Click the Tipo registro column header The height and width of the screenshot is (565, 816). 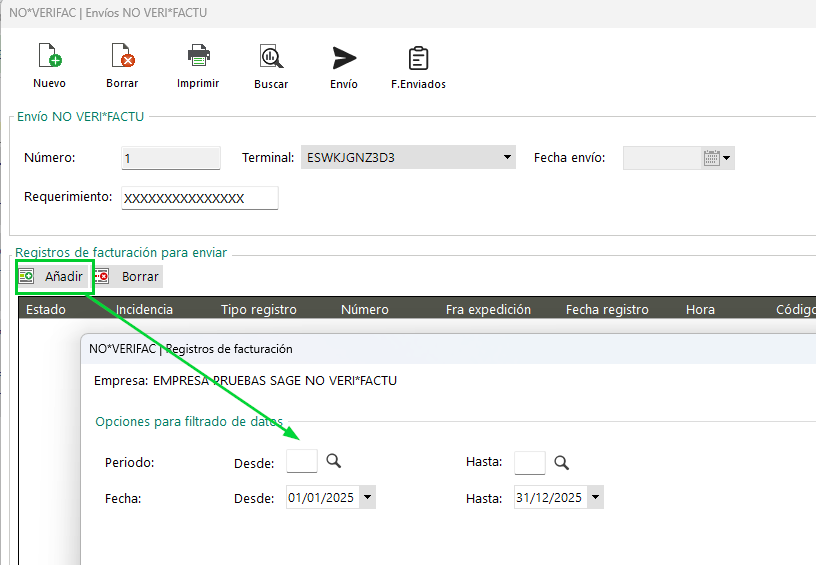click(x=259, y=310)
